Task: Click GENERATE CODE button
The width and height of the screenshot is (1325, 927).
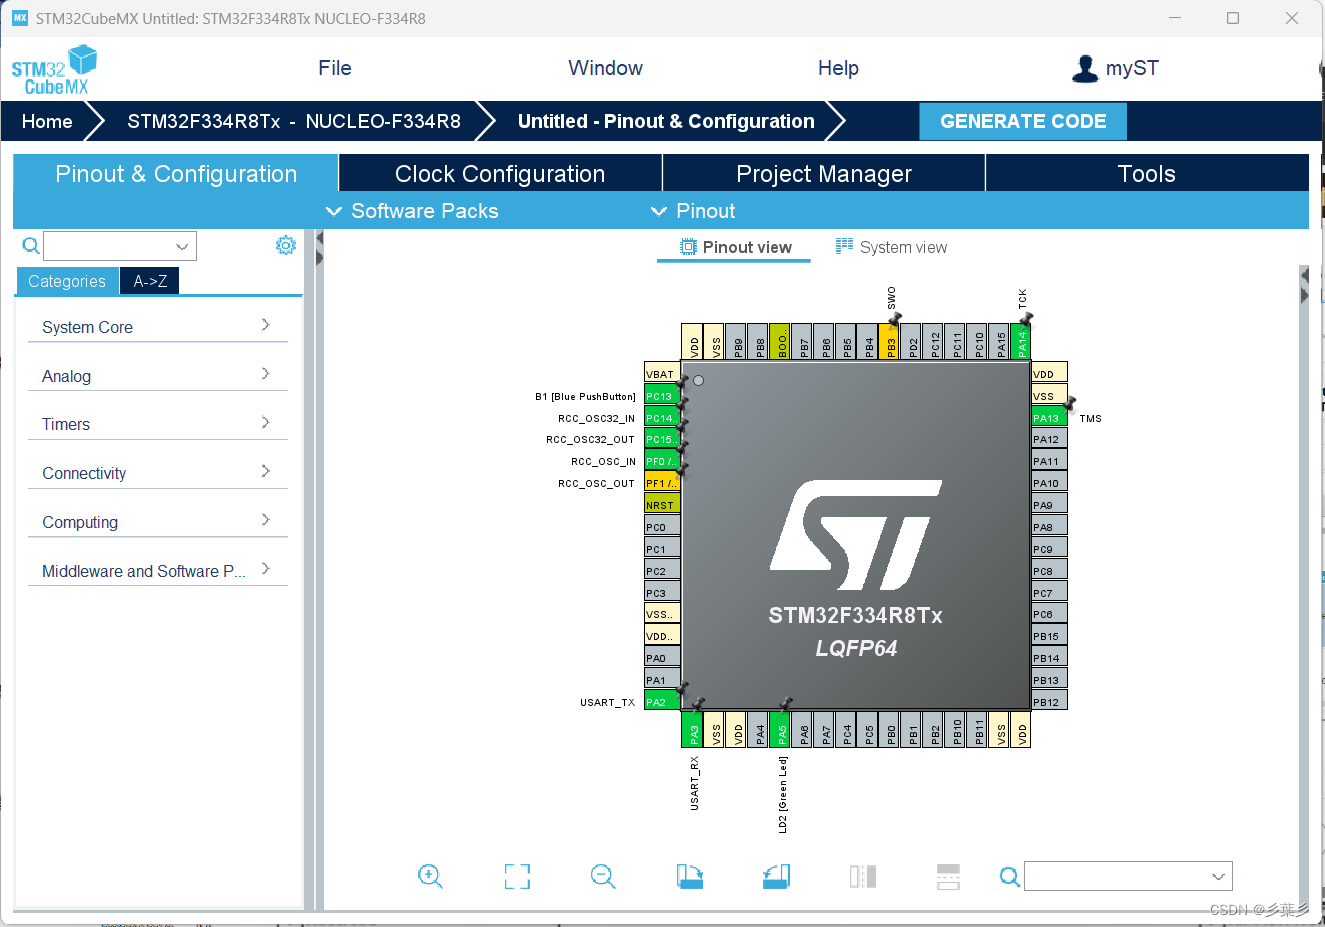Action: (1023, 121)
